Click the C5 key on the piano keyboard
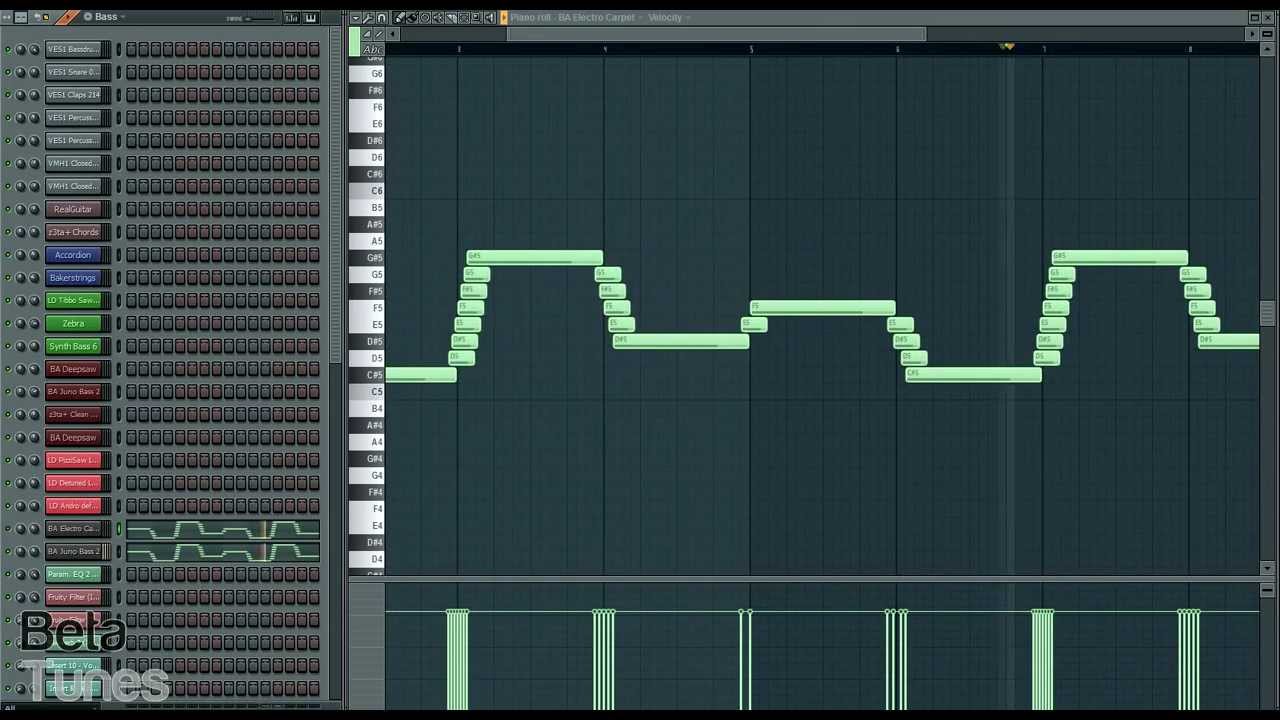 click(367, 391)
